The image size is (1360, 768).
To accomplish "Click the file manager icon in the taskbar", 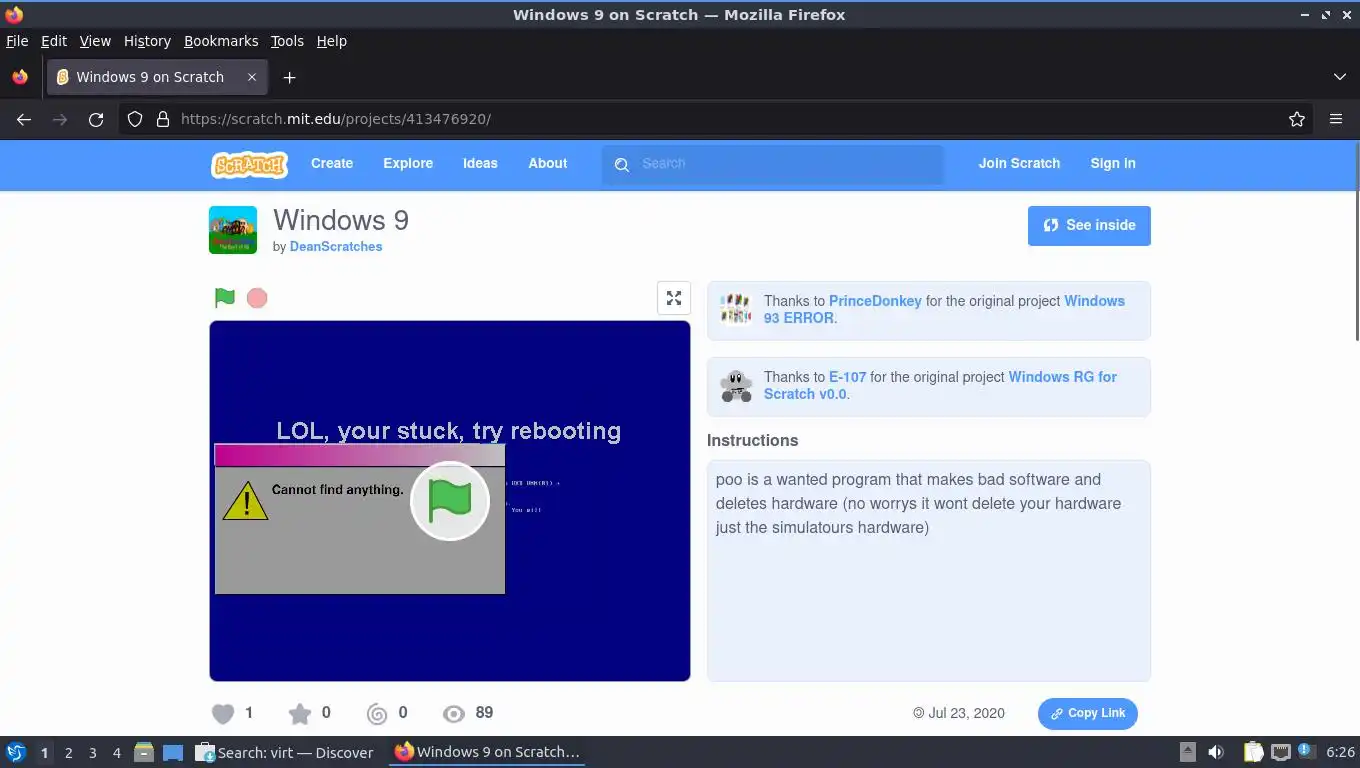I will pyautogui.click(x=144, y=752).
